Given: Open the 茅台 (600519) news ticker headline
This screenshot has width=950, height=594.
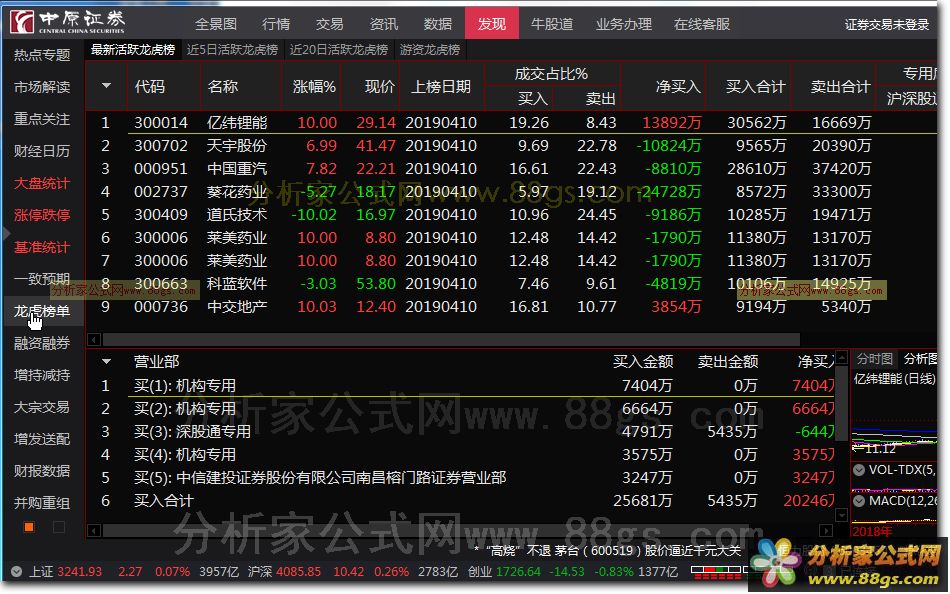Looking at the screenshot, I should (x=608, y=550).
